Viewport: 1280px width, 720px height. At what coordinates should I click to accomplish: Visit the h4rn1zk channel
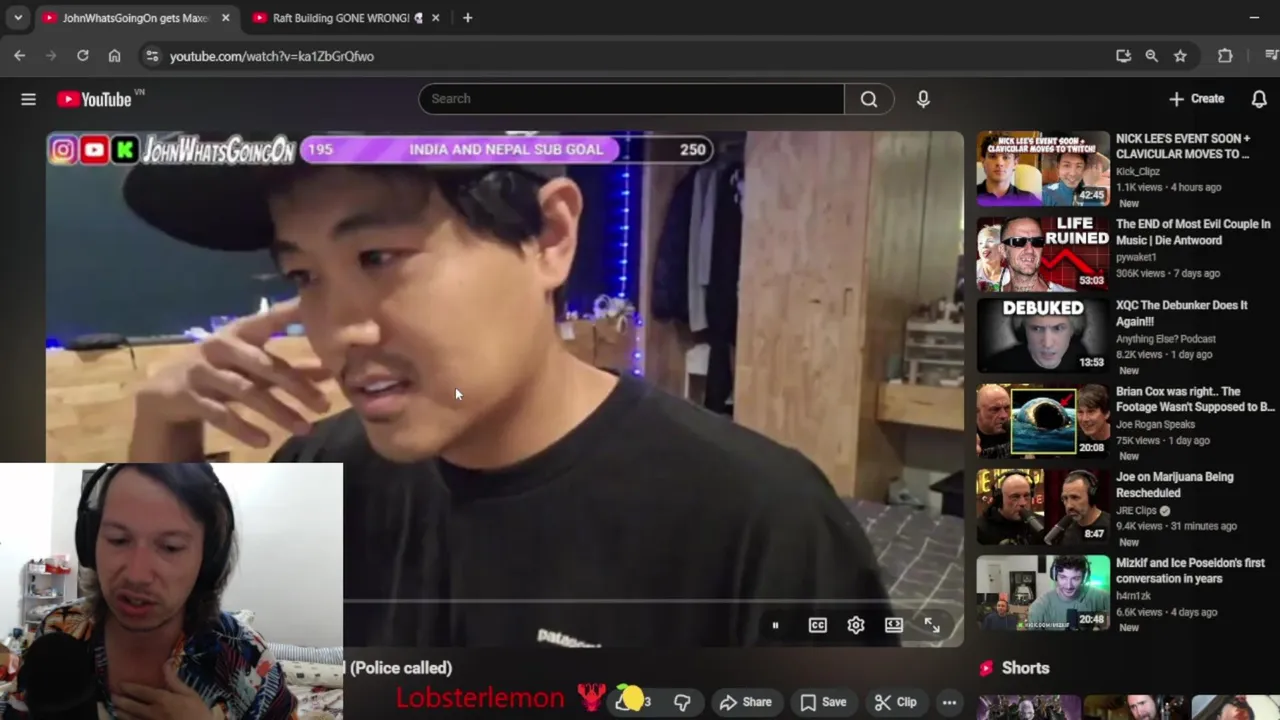coord(1132,597)
